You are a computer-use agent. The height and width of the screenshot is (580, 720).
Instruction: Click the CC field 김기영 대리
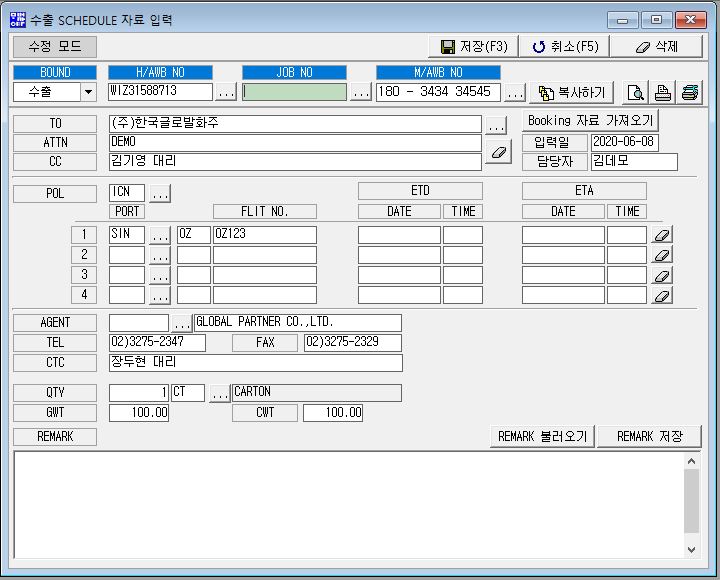tap(295, 162)
